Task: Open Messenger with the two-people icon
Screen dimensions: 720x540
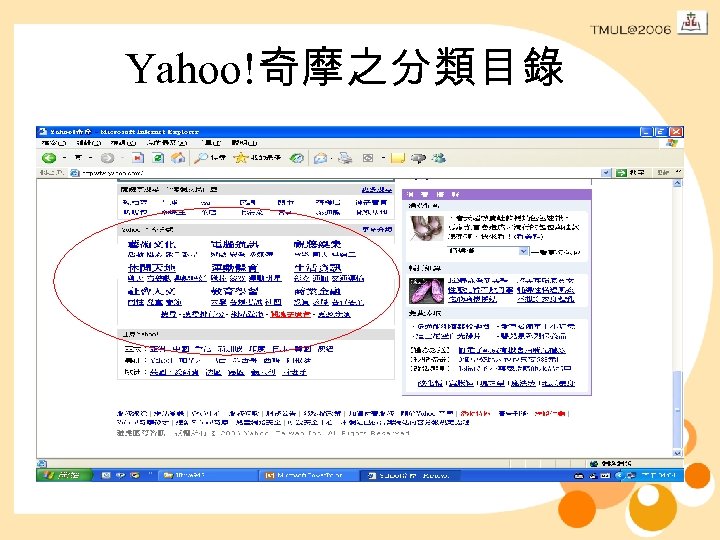Action: click(x=439, y=158)
